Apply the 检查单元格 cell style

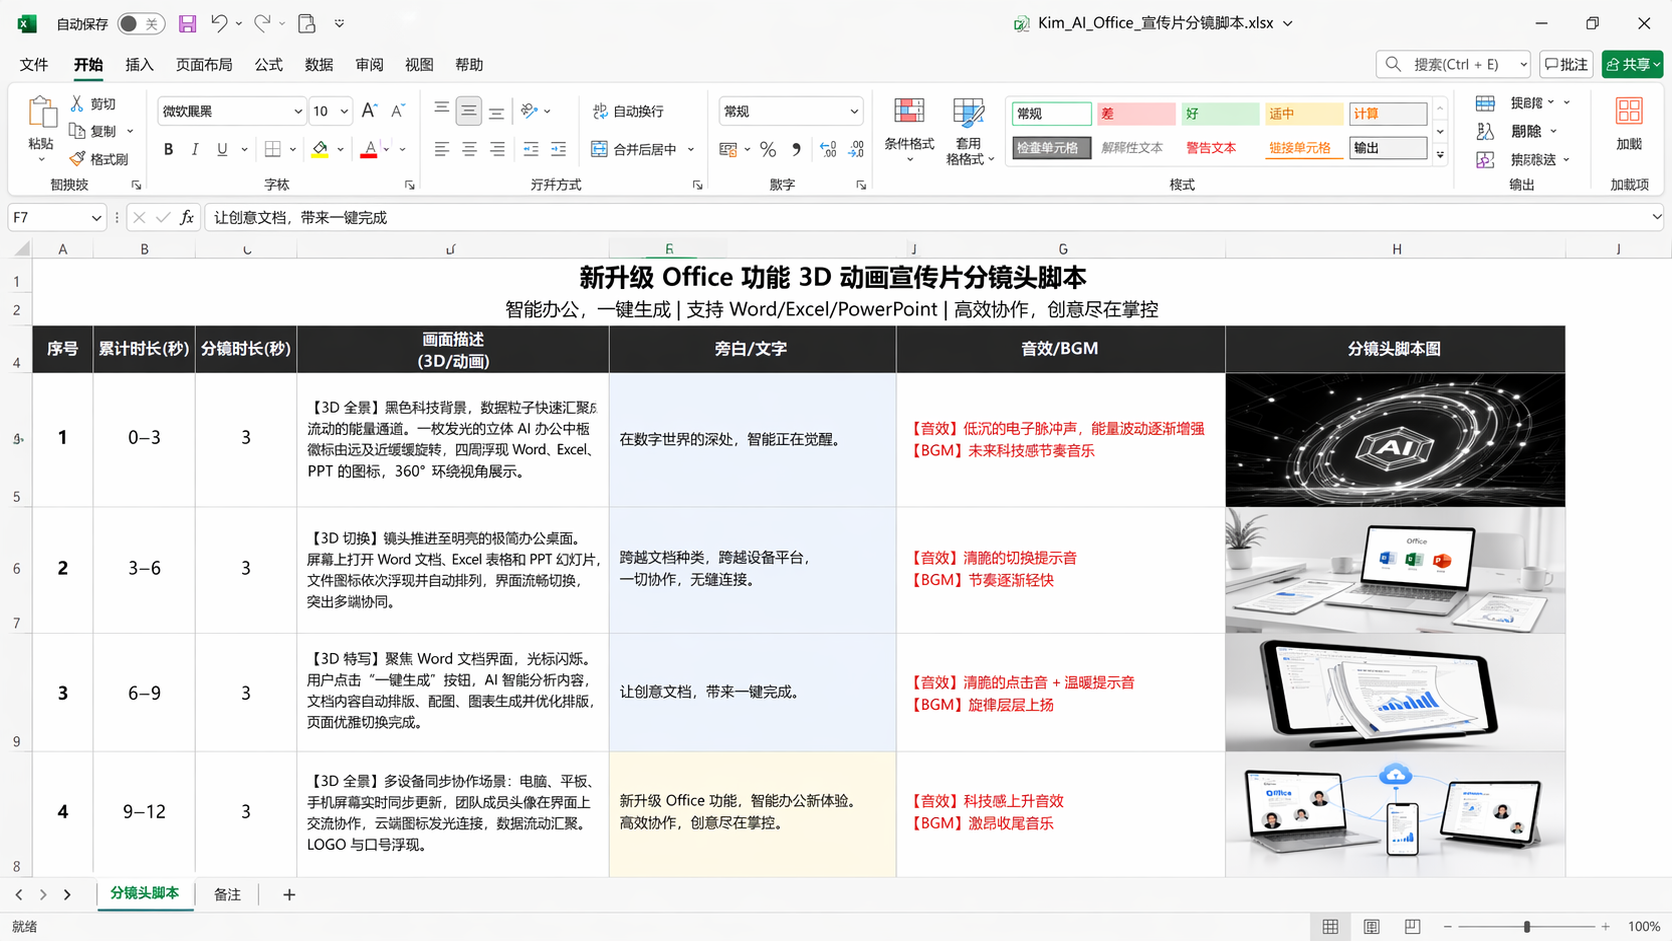1051,148
